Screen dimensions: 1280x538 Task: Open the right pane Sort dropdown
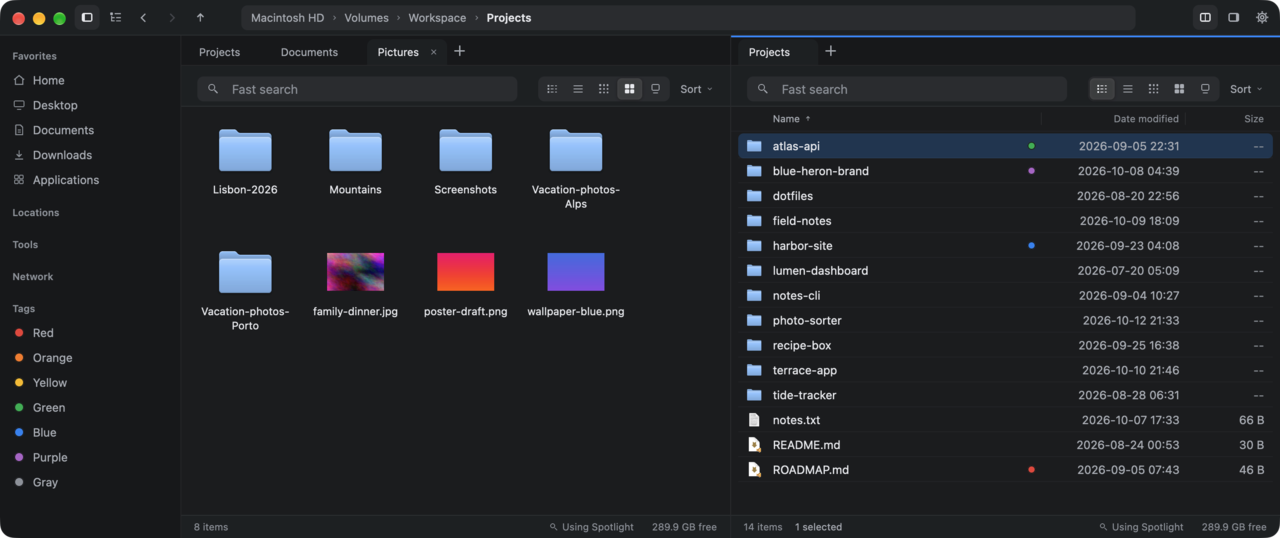(1246, 89)
